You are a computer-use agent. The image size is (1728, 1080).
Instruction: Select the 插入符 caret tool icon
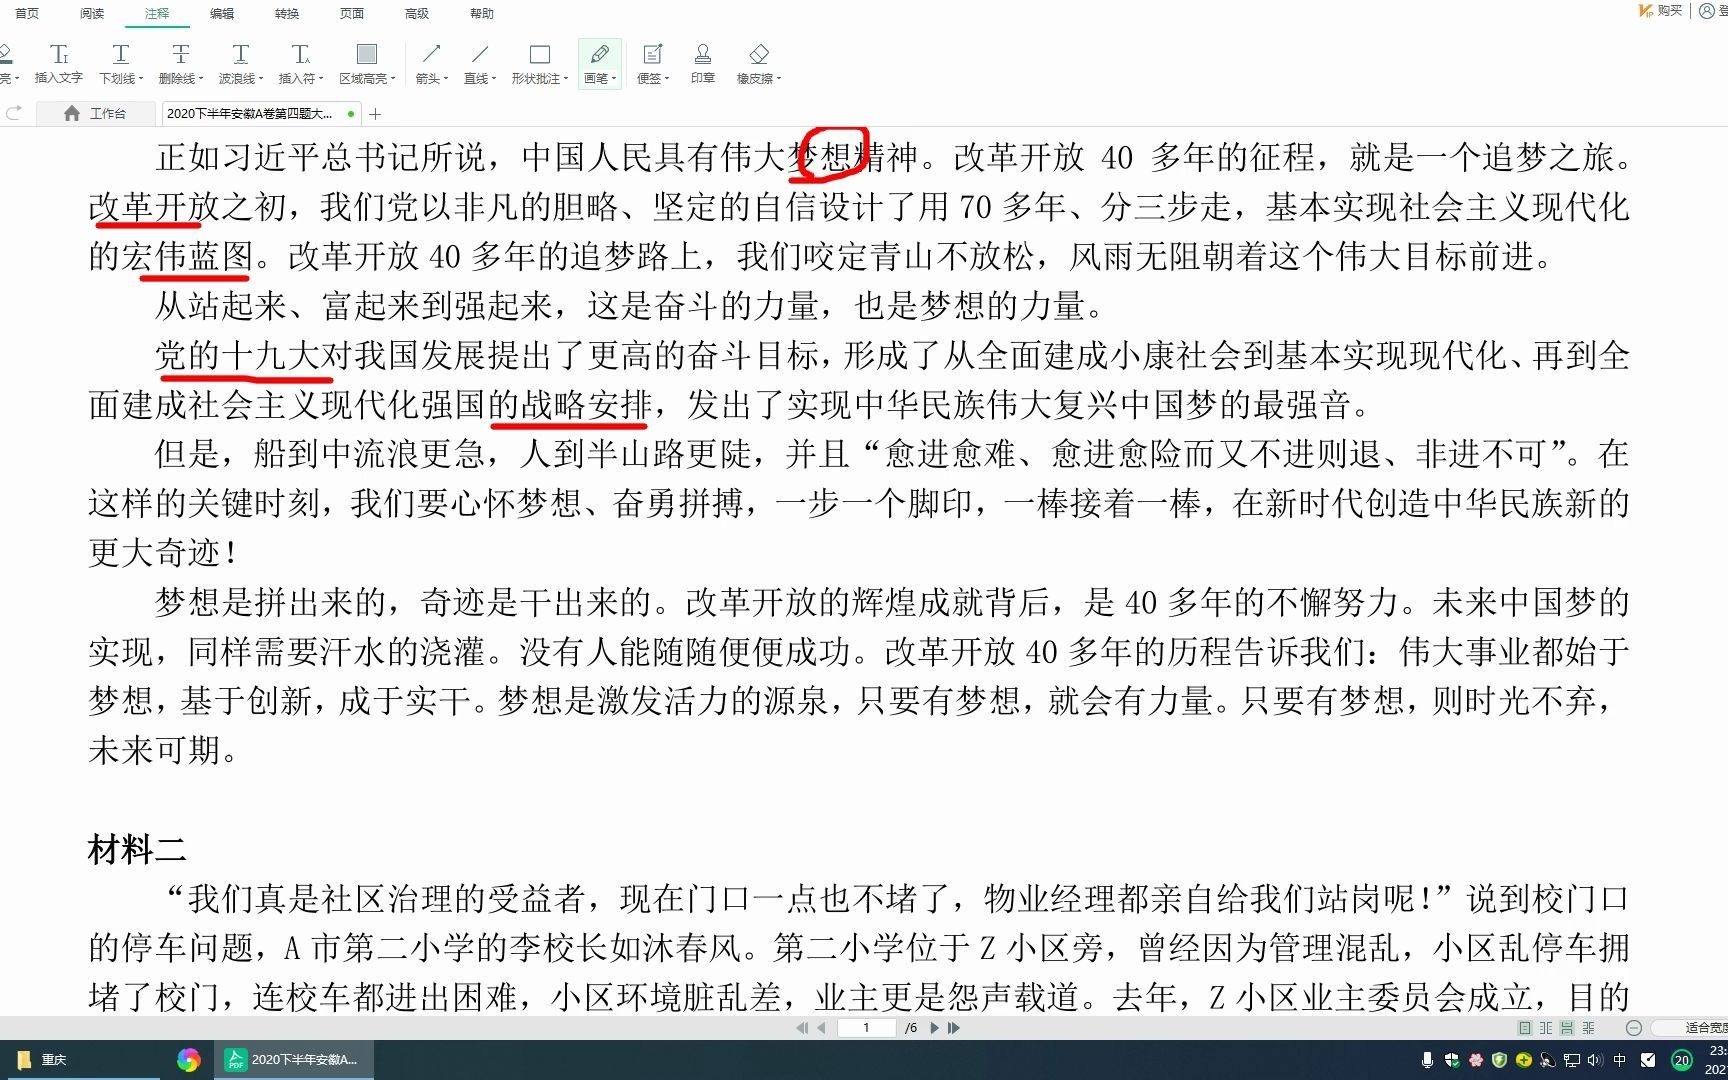click(300, 54)
